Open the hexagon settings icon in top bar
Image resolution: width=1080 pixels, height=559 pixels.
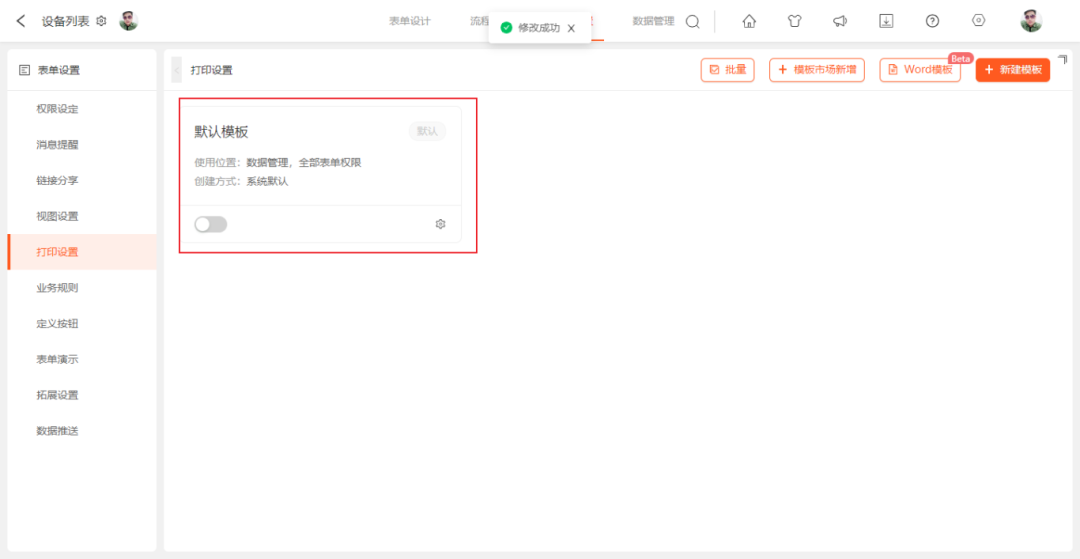[x=978, y=21]
